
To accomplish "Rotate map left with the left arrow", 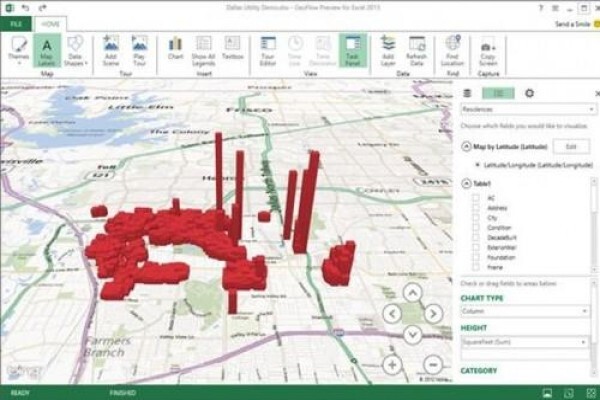I will coord(393,314).
